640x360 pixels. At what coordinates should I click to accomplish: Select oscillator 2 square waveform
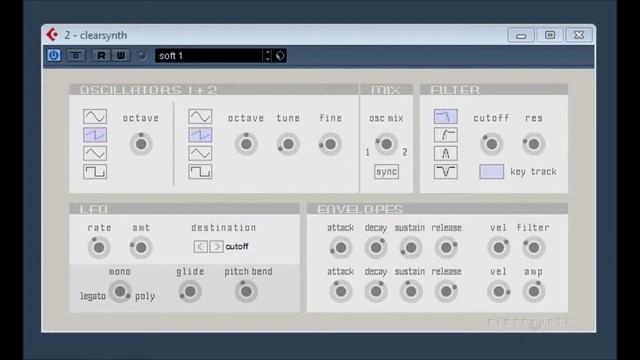[200, 172]
